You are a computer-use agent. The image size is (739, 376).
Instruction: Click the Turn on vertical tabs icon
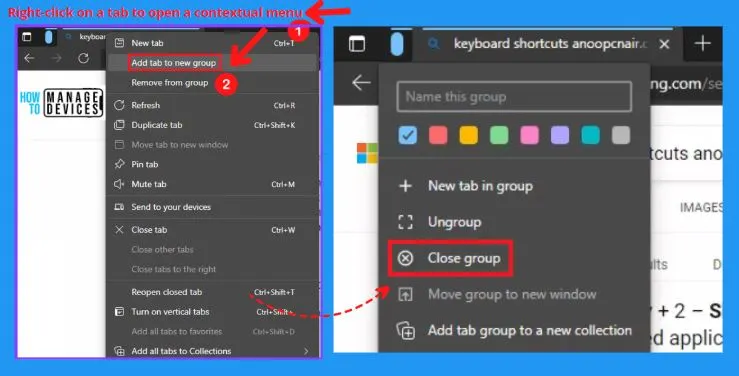pos(120,311)
